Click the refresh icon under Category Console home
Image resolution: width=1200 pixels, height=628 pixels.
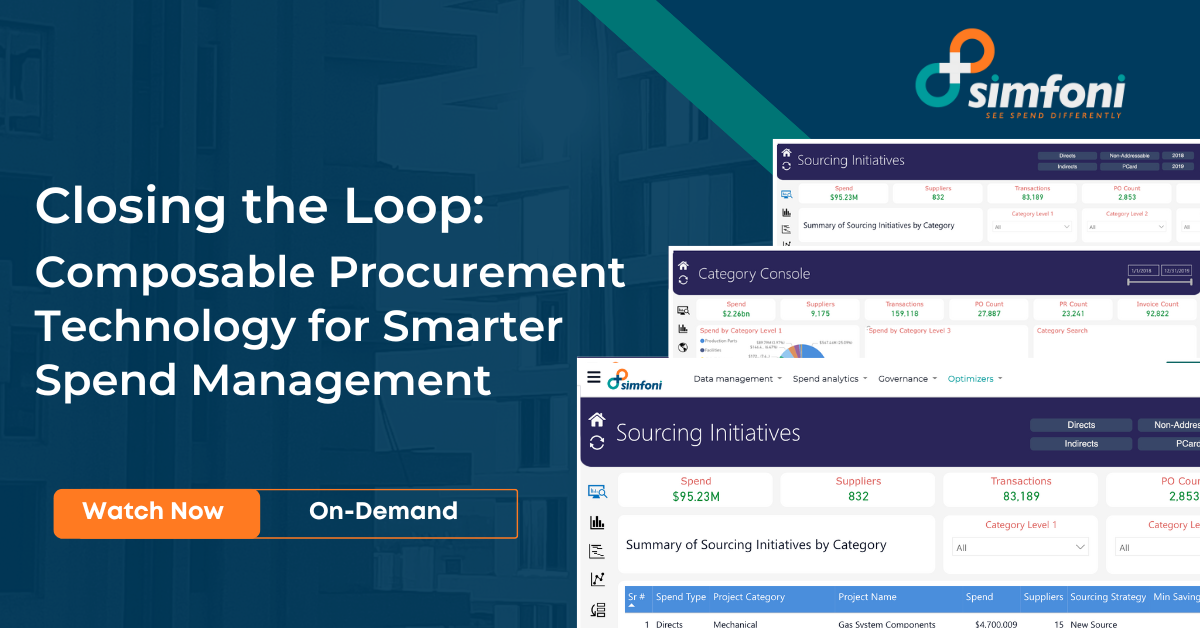coord(683,281)
